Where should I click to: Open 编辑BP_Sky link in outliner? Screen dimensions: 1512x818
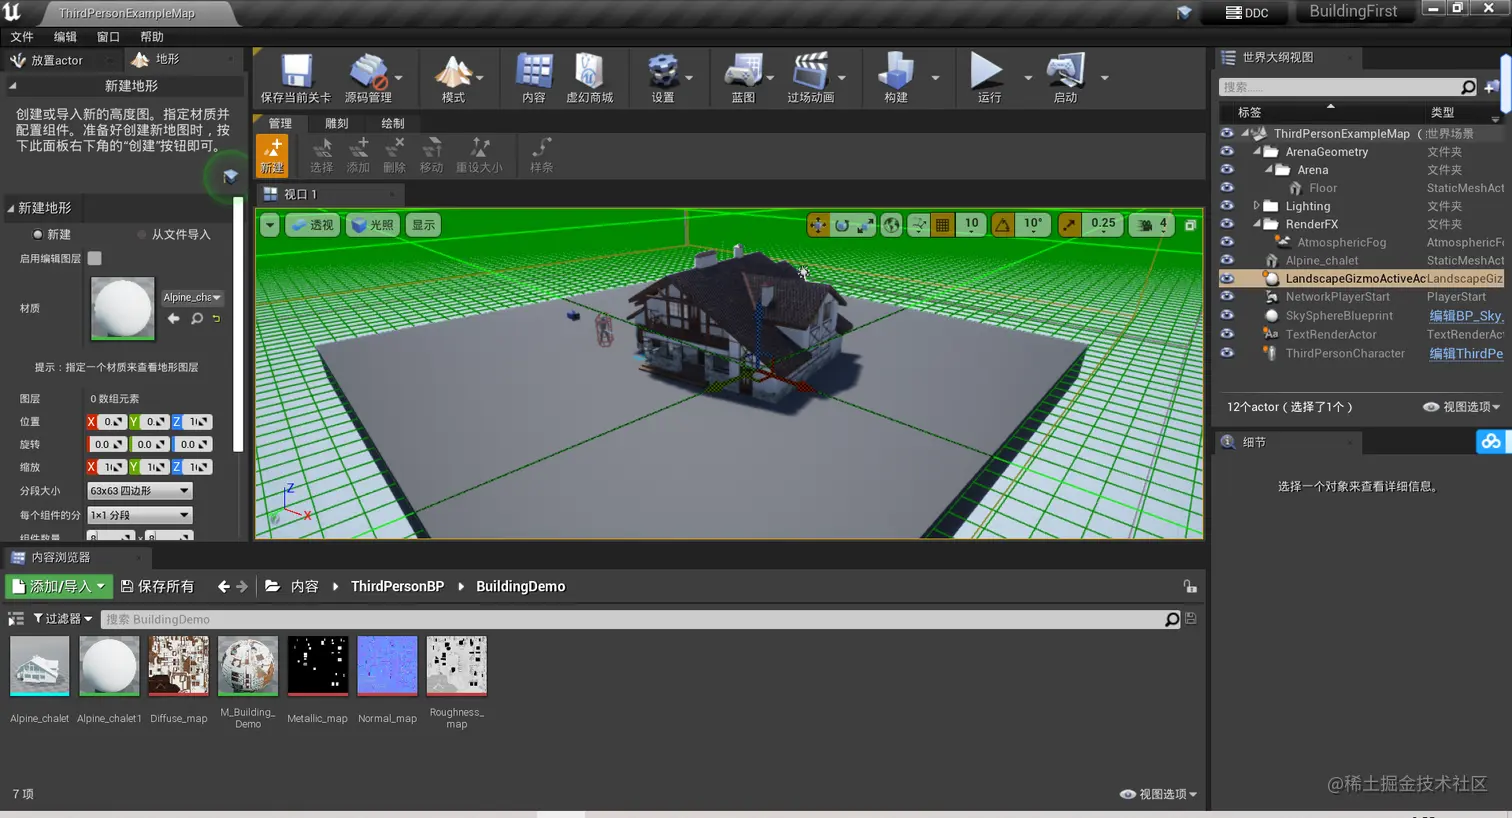tap(1466, 315)
